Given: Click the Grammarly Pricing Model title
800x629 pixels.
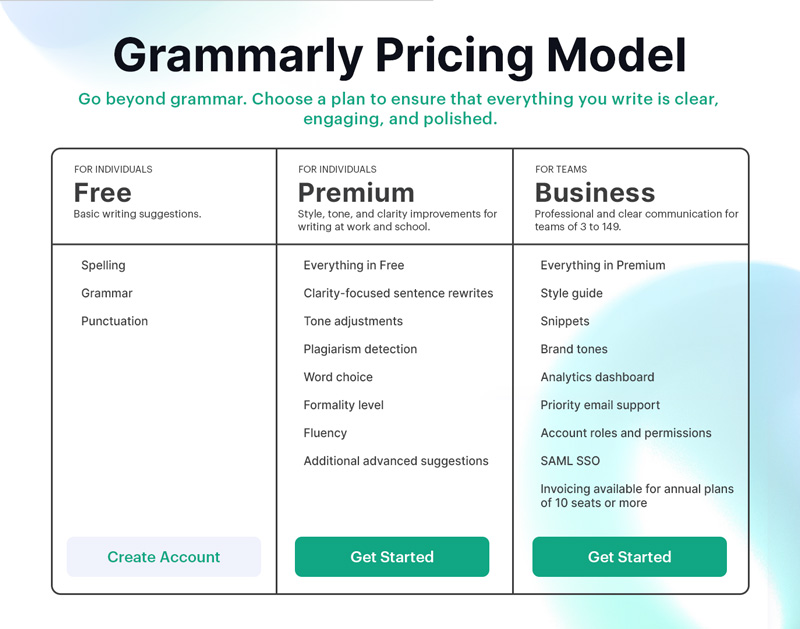Looking at the screenshot, I should coord(400,56).
